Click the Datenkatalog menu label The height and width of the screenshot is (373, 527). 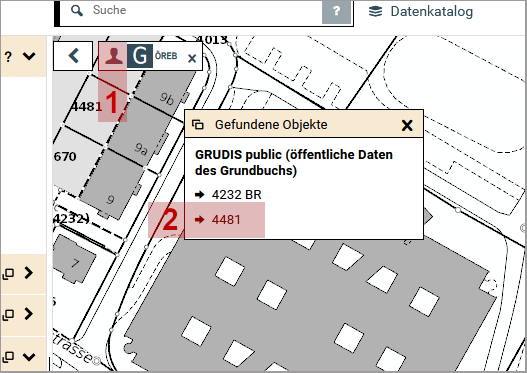tap(432, 11)
